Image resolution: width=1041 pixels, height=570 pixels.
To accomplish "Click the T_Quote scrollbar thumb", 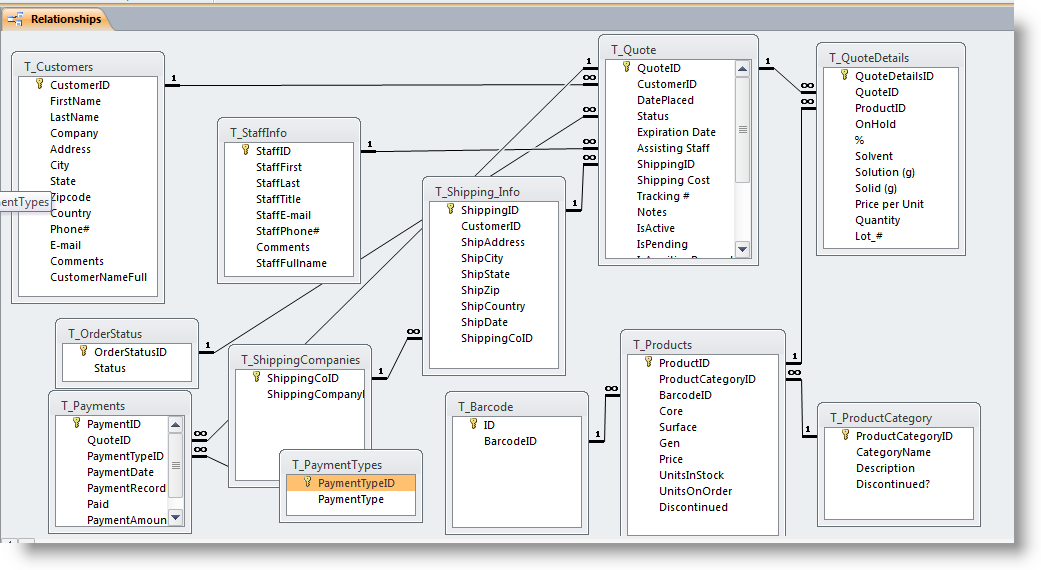I will point(743,129).
